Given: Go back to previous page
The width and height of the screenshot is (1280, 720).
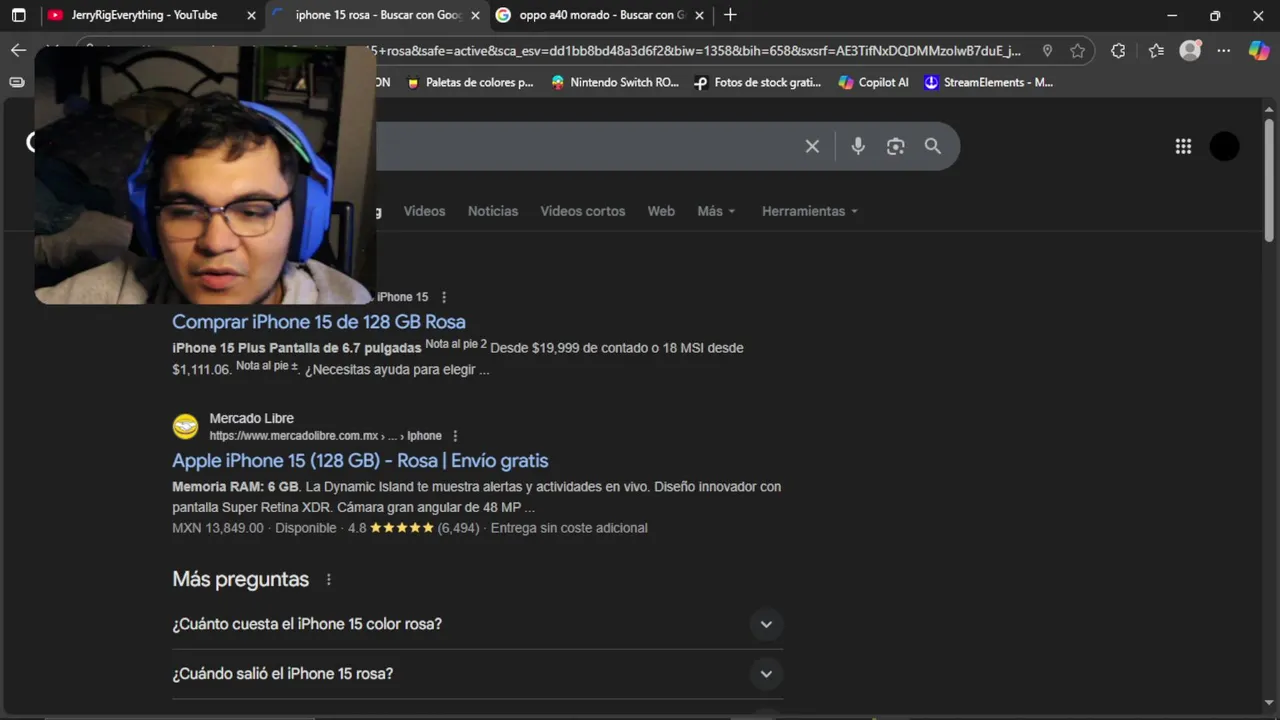Looking at the screenshot, I should 18,50.
